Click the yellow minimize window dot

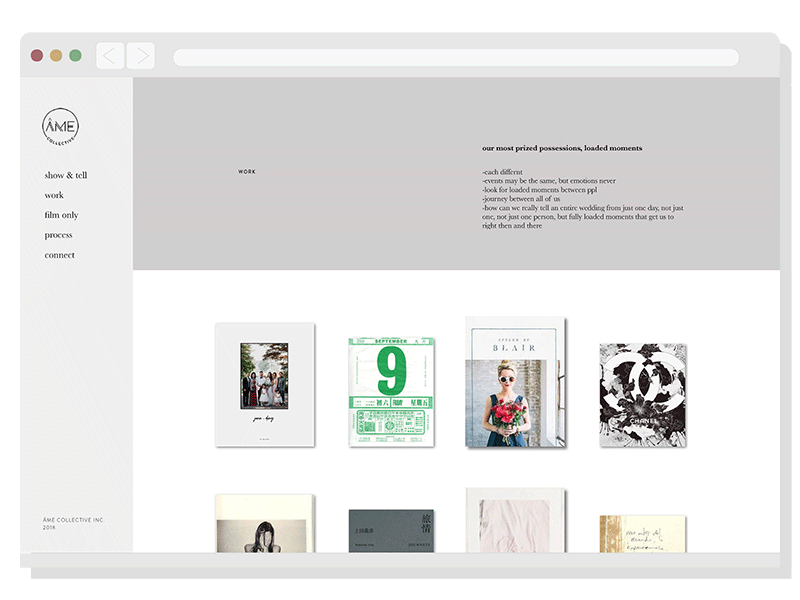56,56
